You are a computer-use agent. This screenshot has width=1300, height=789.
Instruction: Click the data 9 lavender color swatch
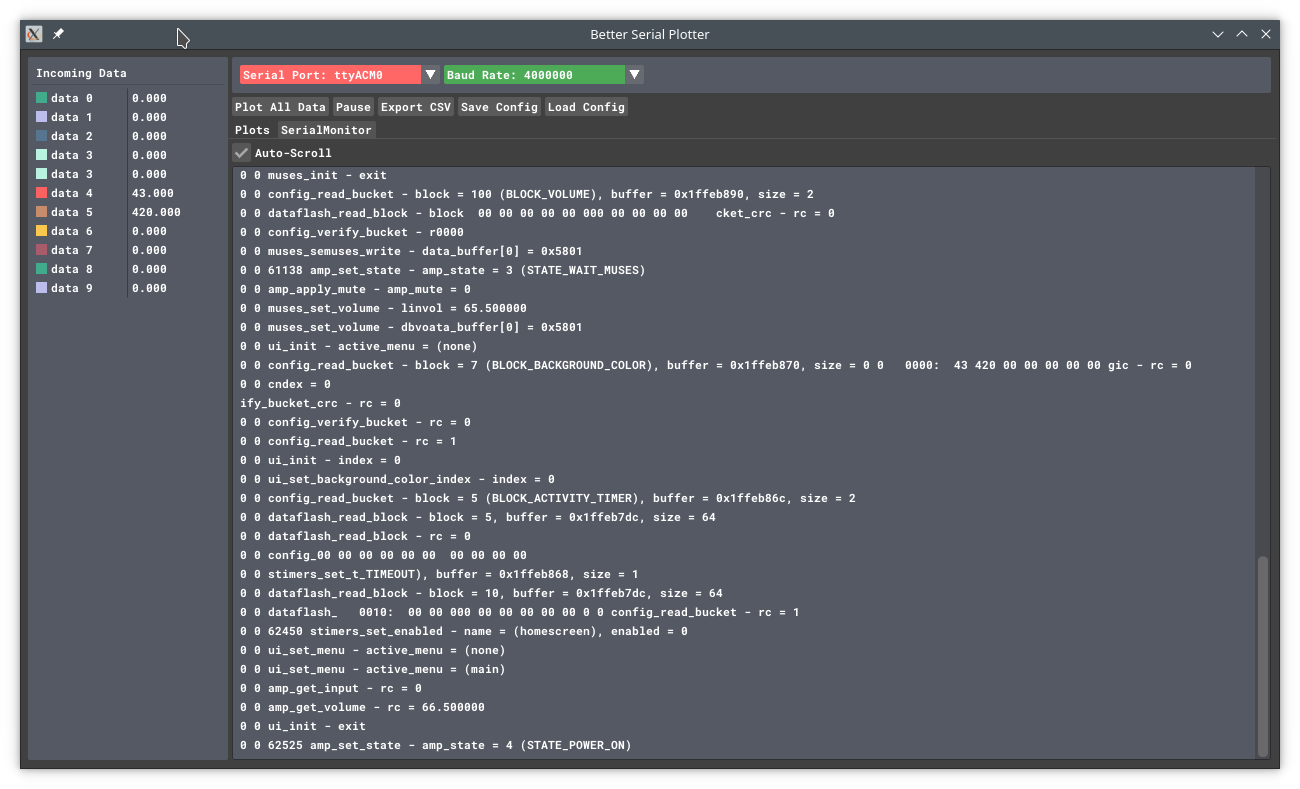point(42,288)
